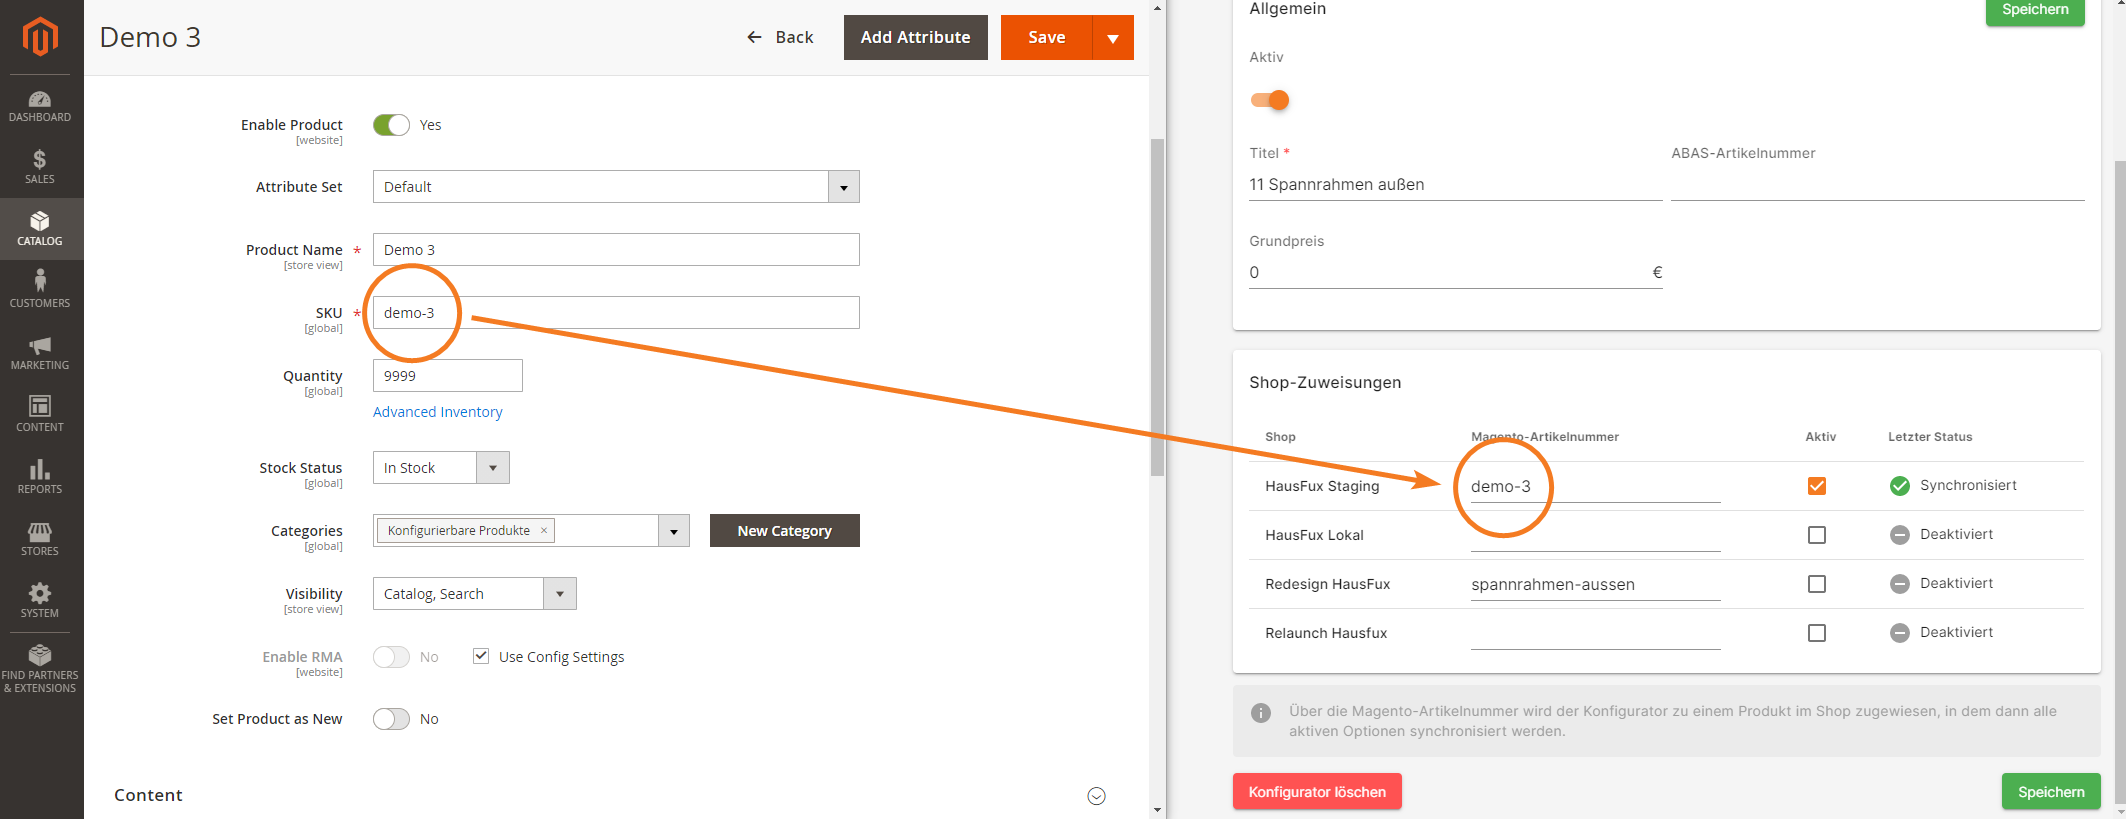Open the Customers sidebar menu
Screen dimensions: 2126x819
[40, 291]
